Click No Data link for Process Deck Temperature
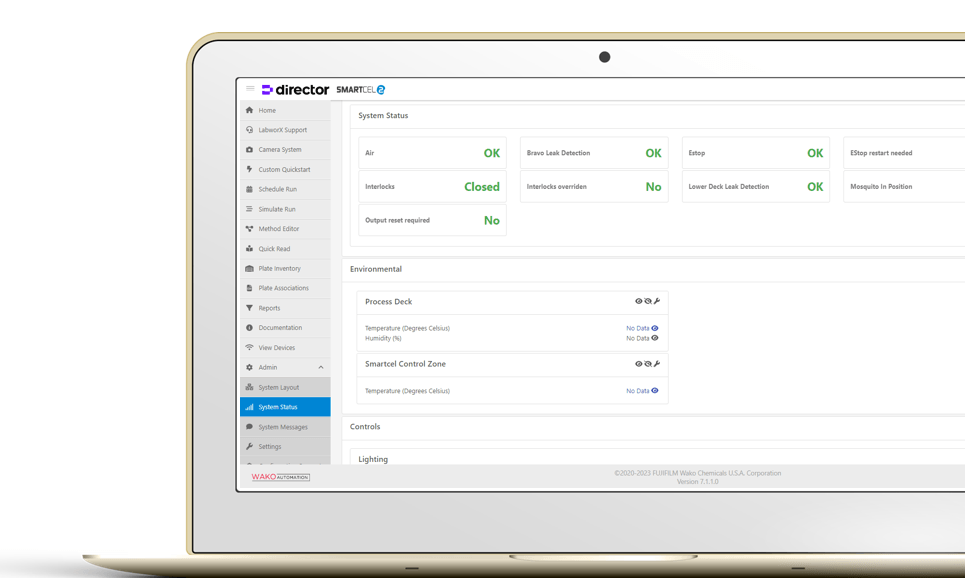 [638, 328]
